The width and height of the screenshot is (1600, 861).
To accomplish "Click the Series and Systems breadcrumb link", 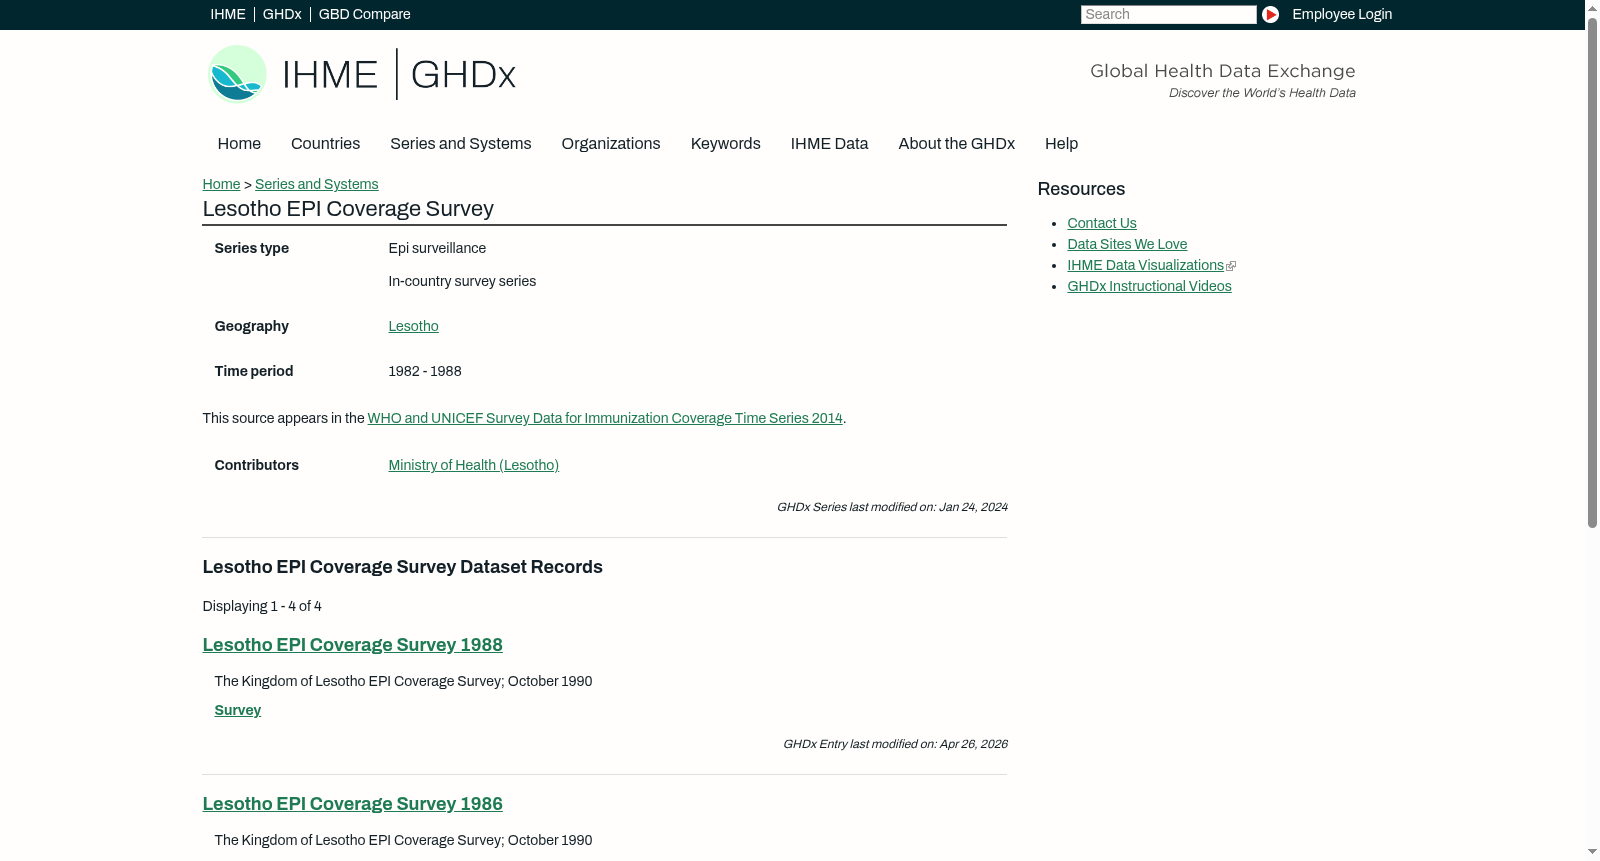I will 316,184.
